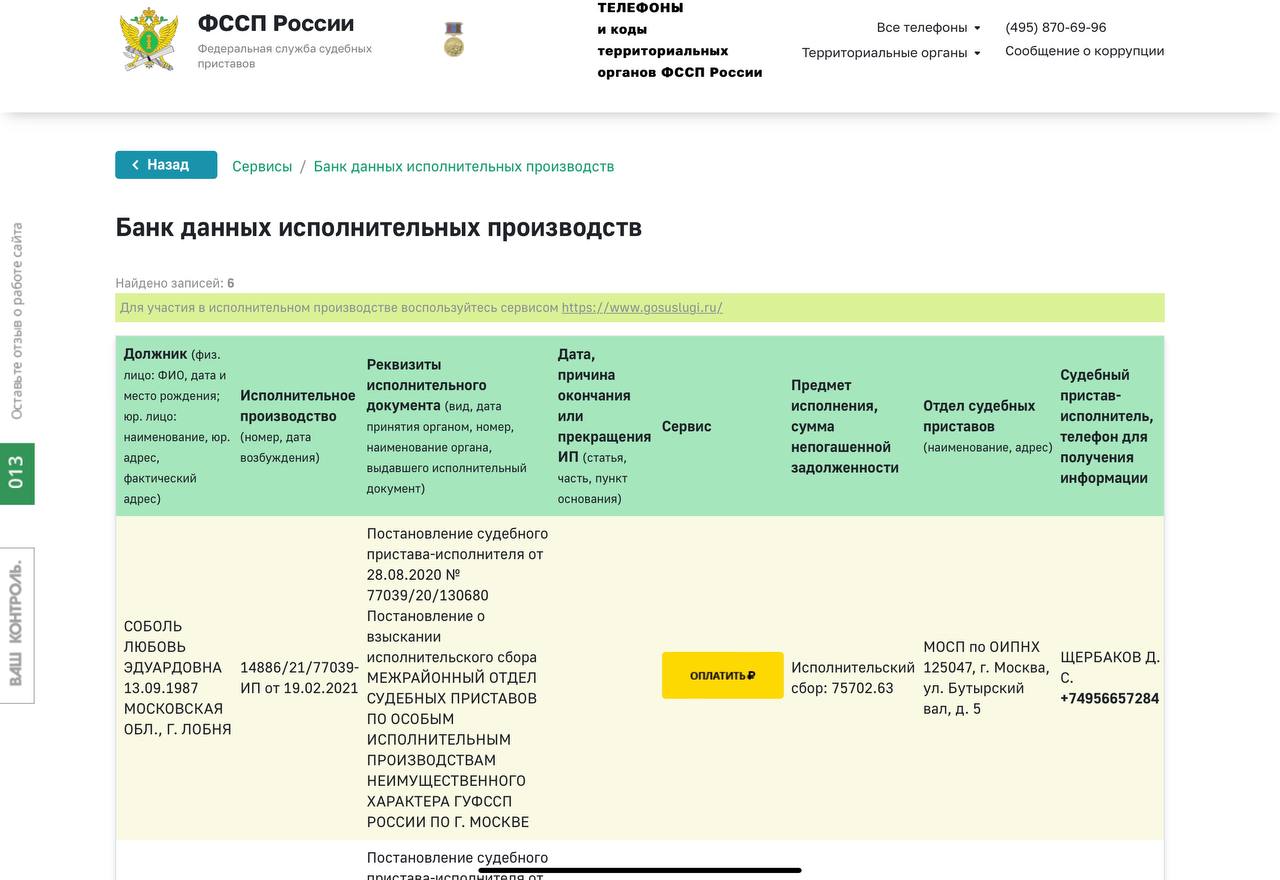Select Исполнительский сбор: 75702.63 cell

[x=853, y=678]
